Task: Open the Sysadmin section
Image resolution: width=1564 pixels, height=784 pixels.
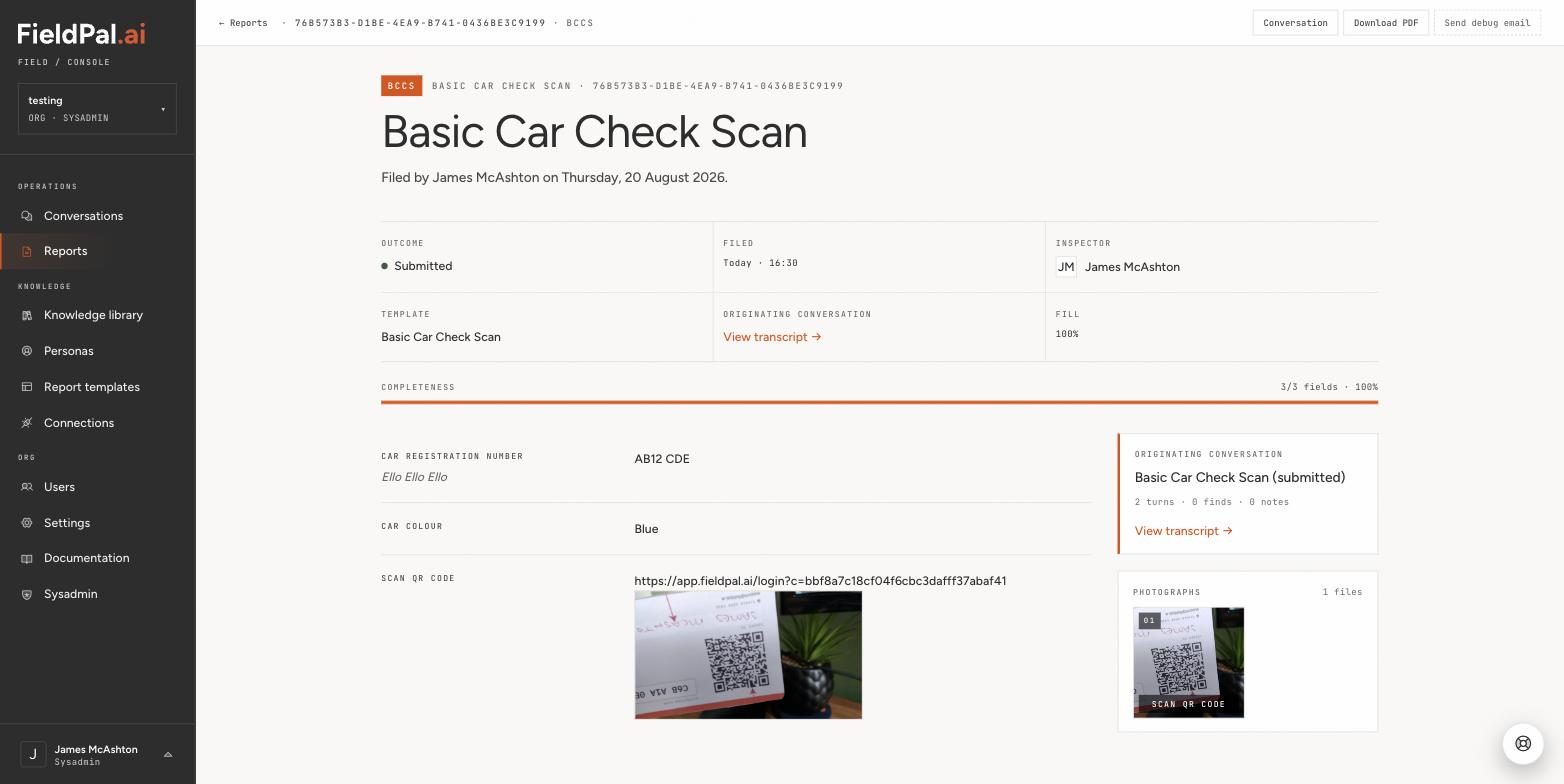Action: click(98, 594)
